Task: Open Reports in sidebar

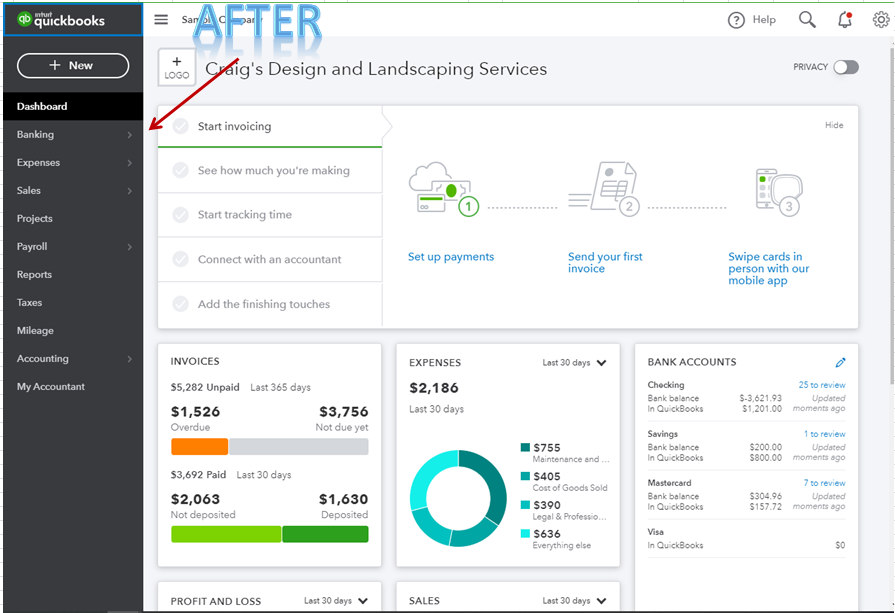Action: point(73,275)
